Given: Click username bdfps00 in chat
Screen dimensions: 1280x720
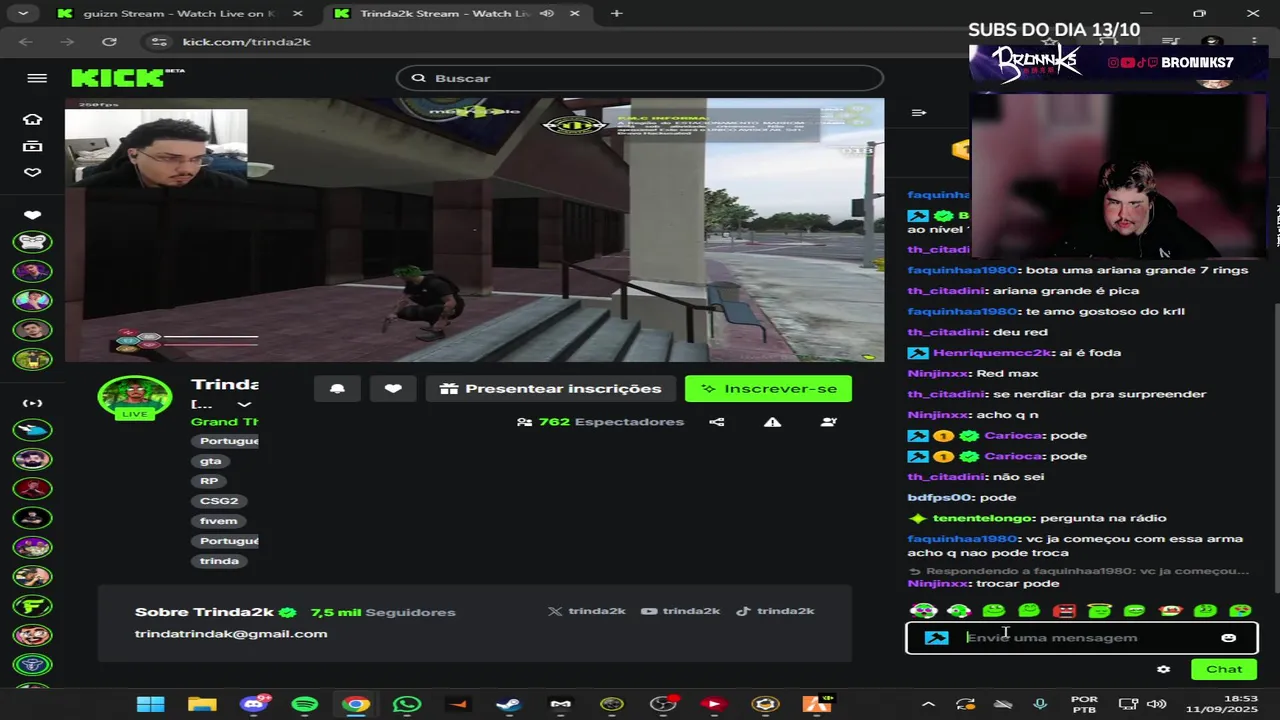Looking at the screenshot, I should [x=940, y=497].
